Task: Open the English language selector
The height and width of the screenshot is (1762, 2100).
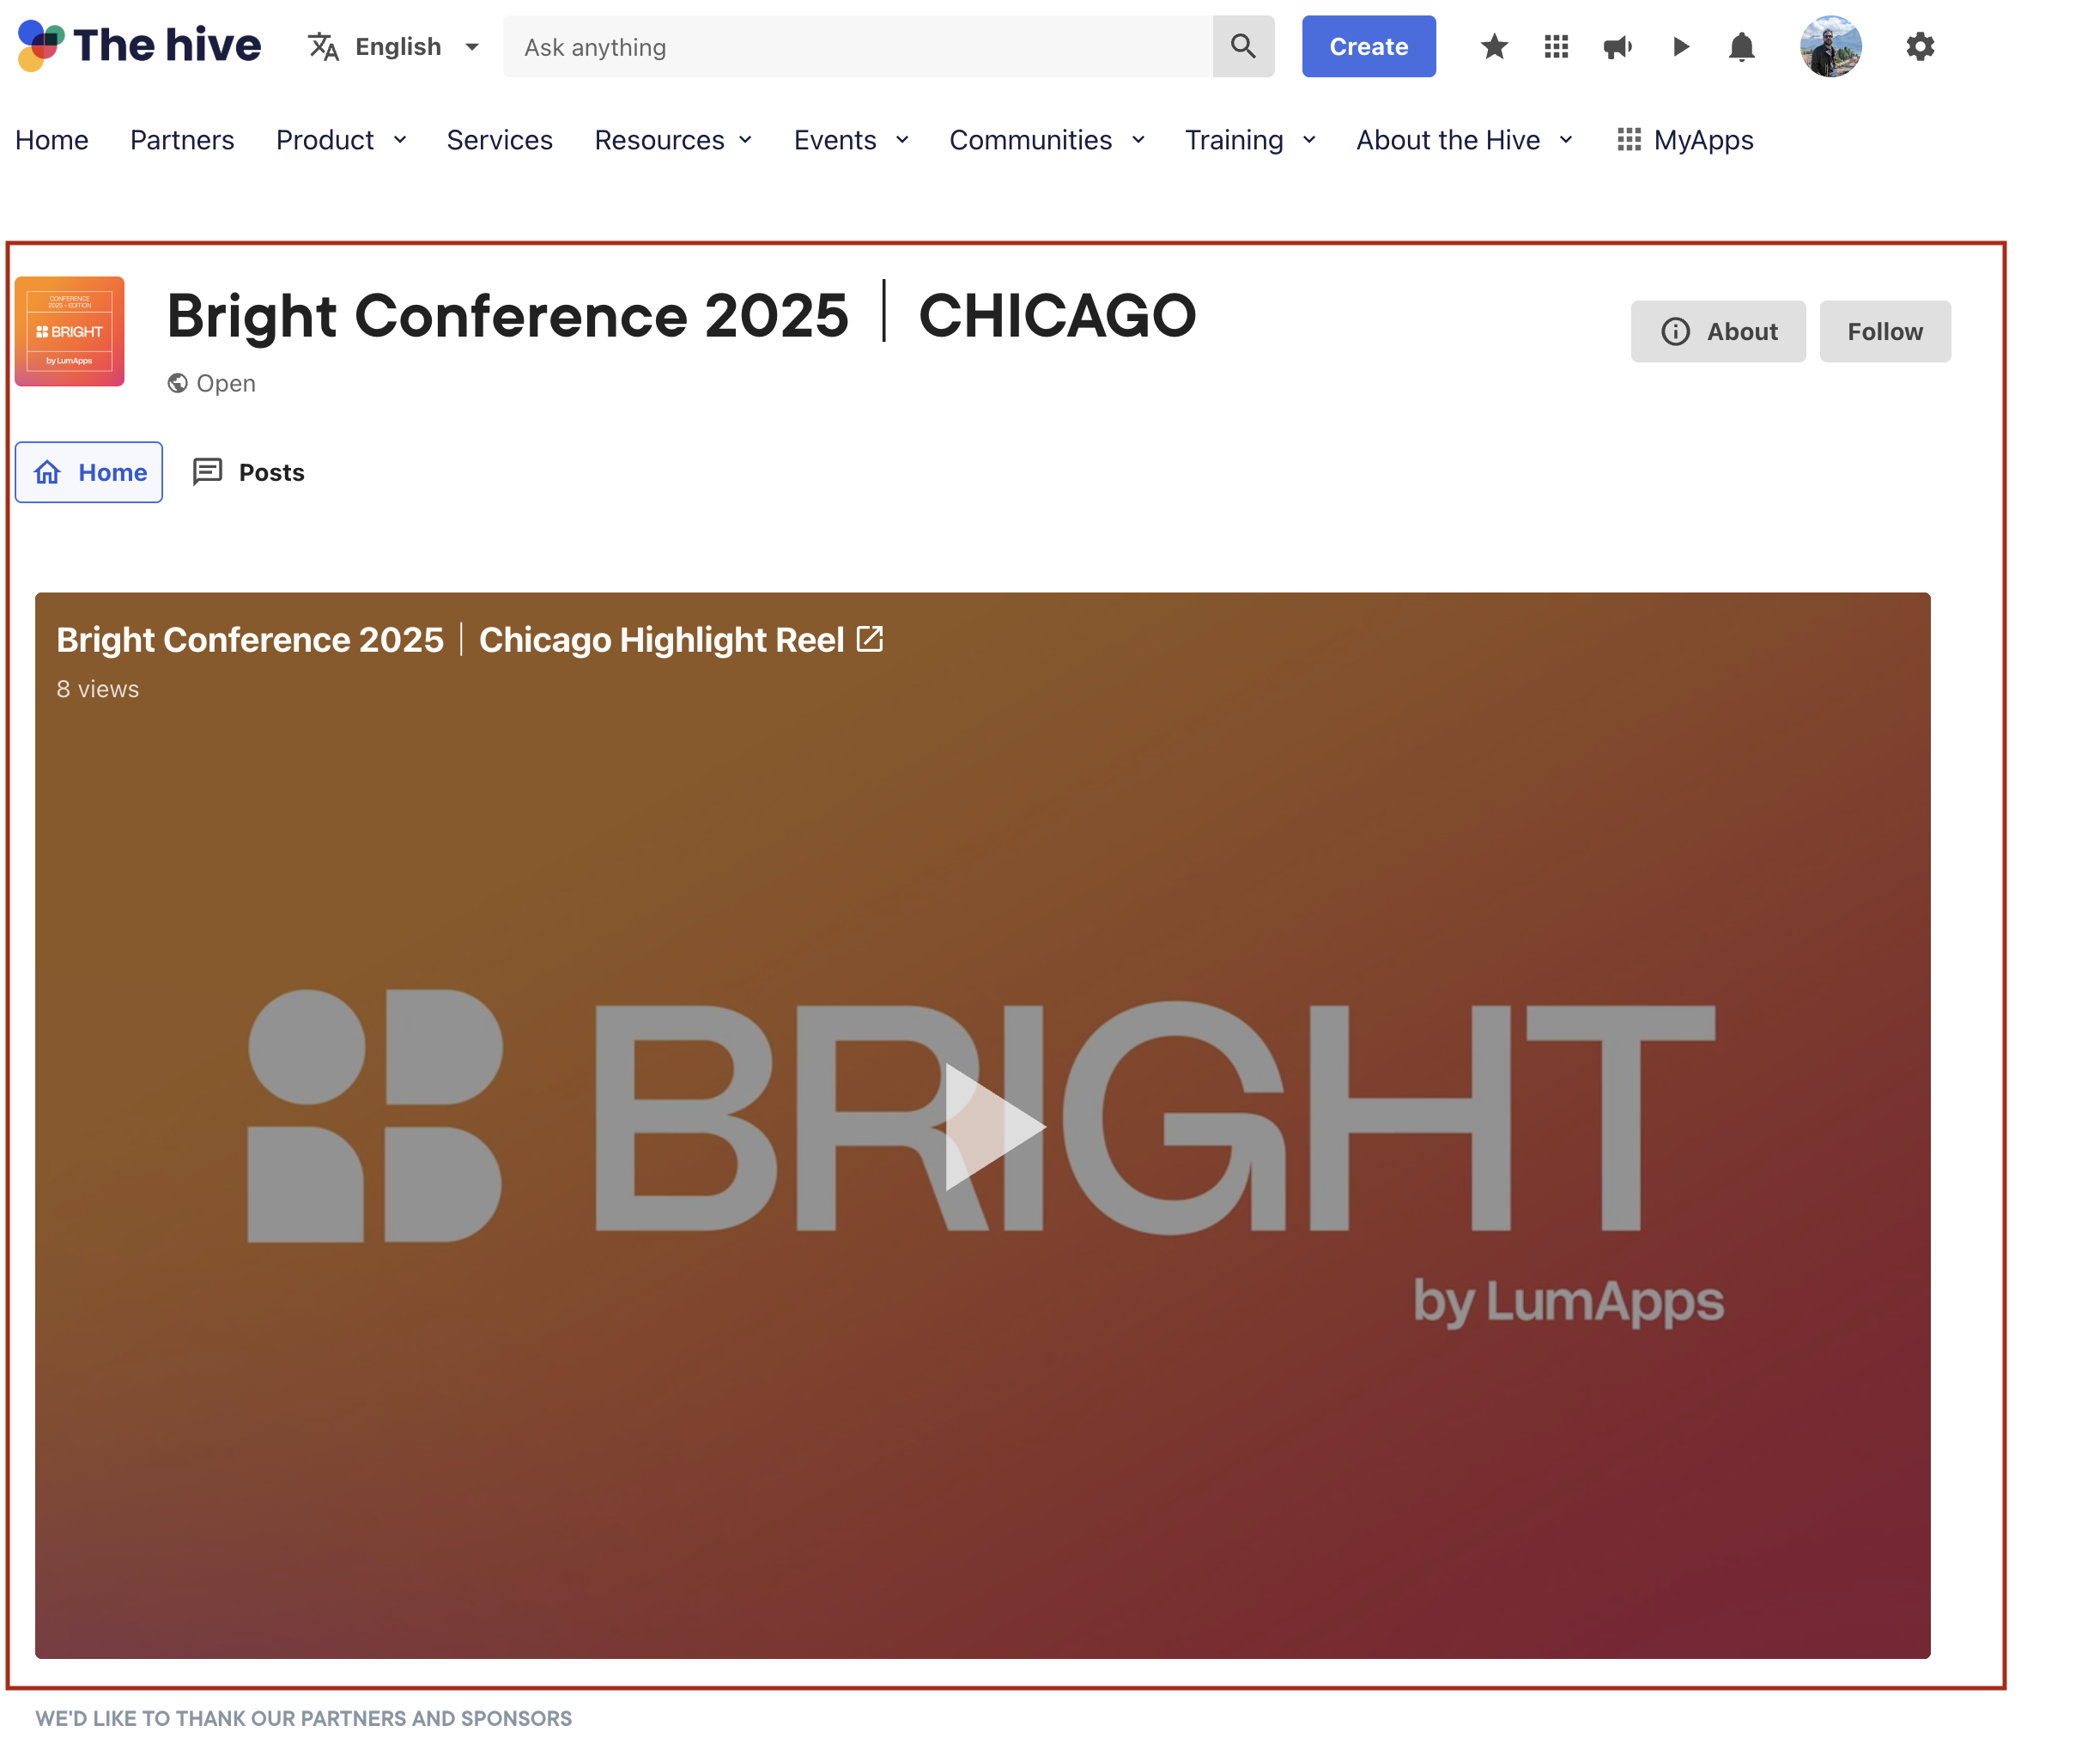Action: [394, 47]
